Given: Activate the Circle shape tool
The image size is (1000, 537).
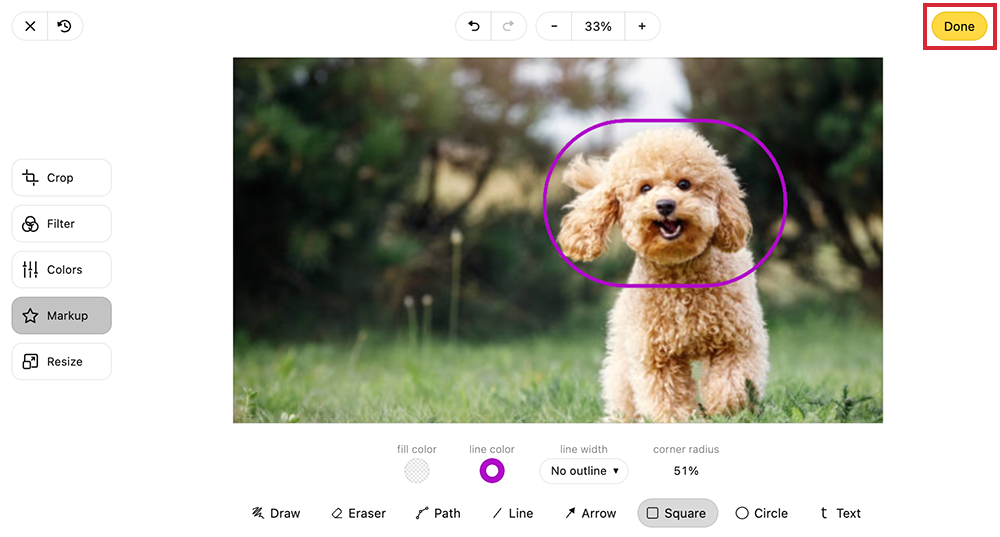Looking at the screenshot, I should [x=761, y=513].
